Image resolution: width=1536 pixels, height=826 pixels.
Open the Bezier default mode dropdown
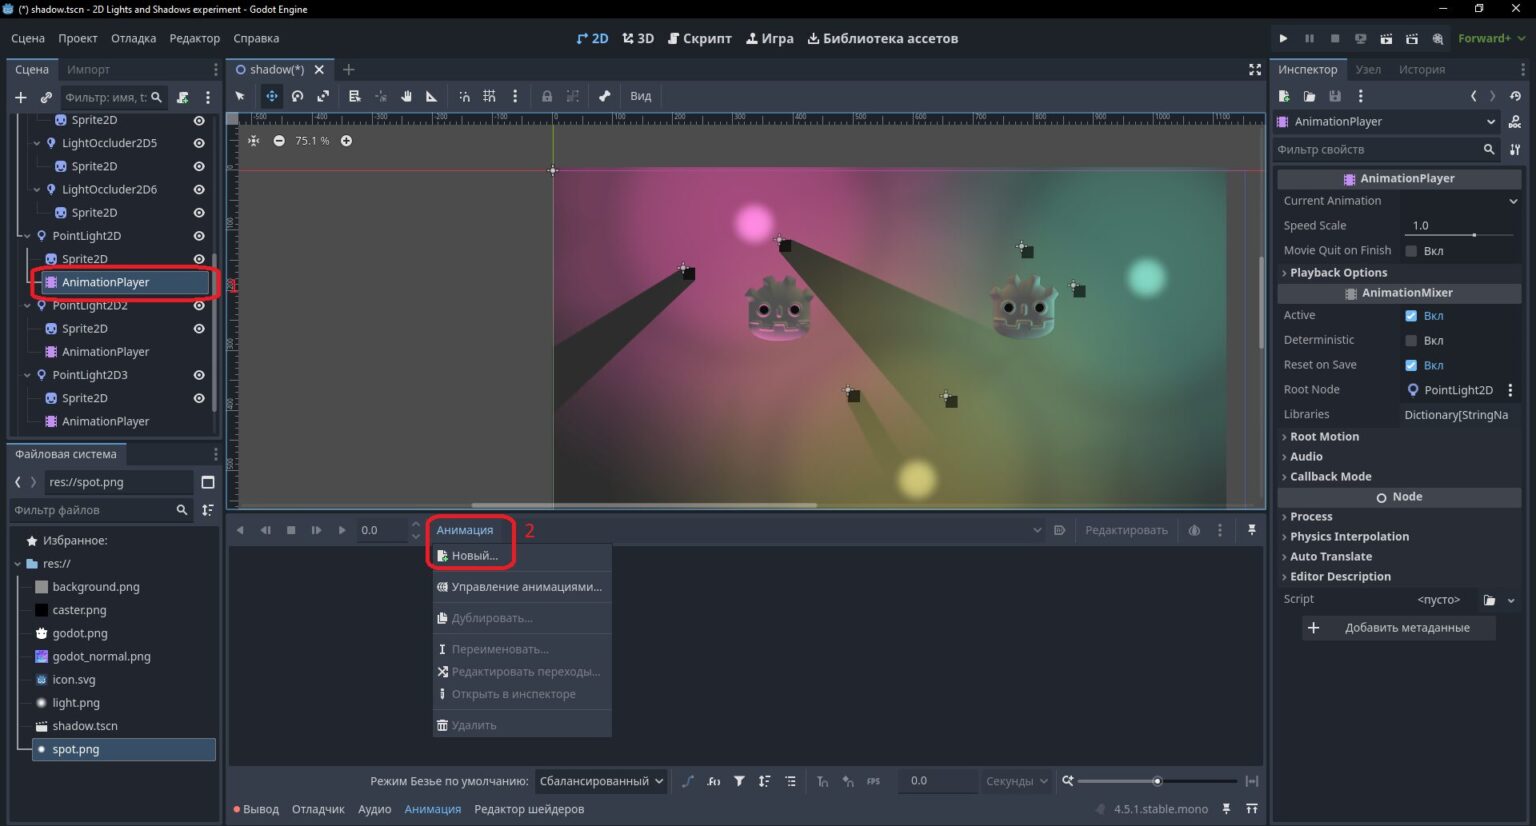click(x=600, y=781)
